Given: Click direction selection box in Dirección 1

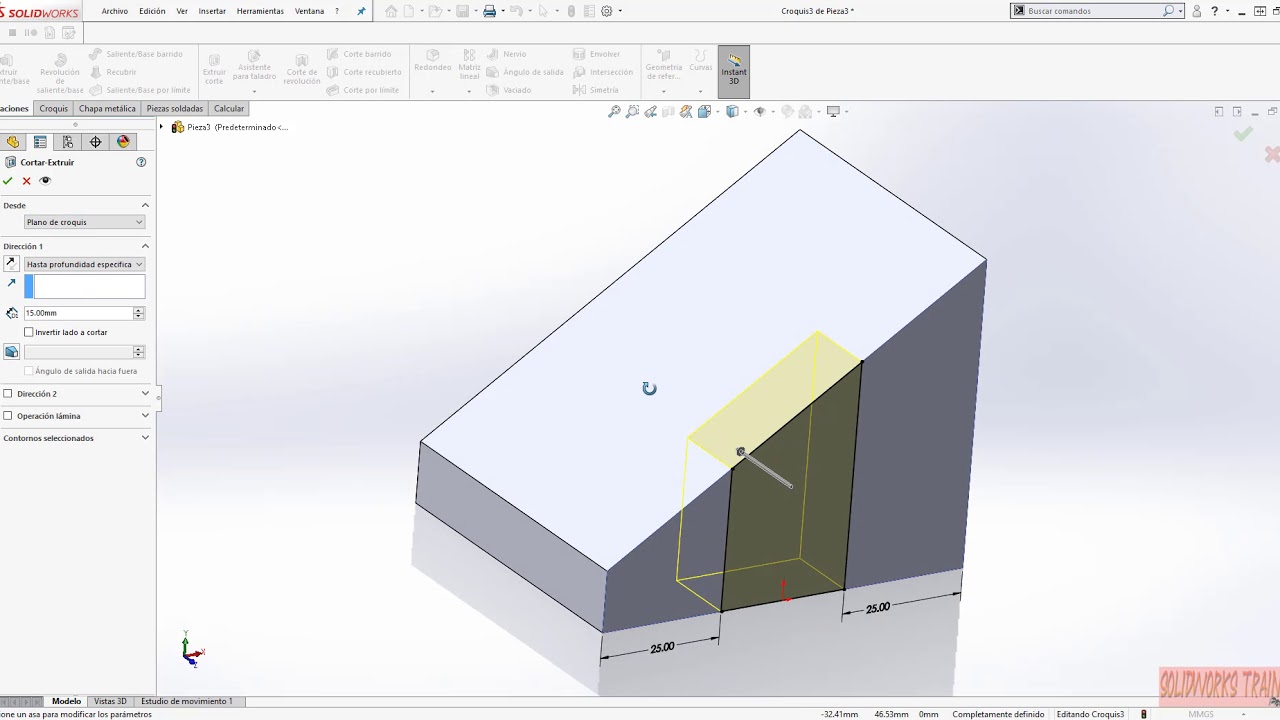Looking at the screenshot, I should click(x=85, y=286).
